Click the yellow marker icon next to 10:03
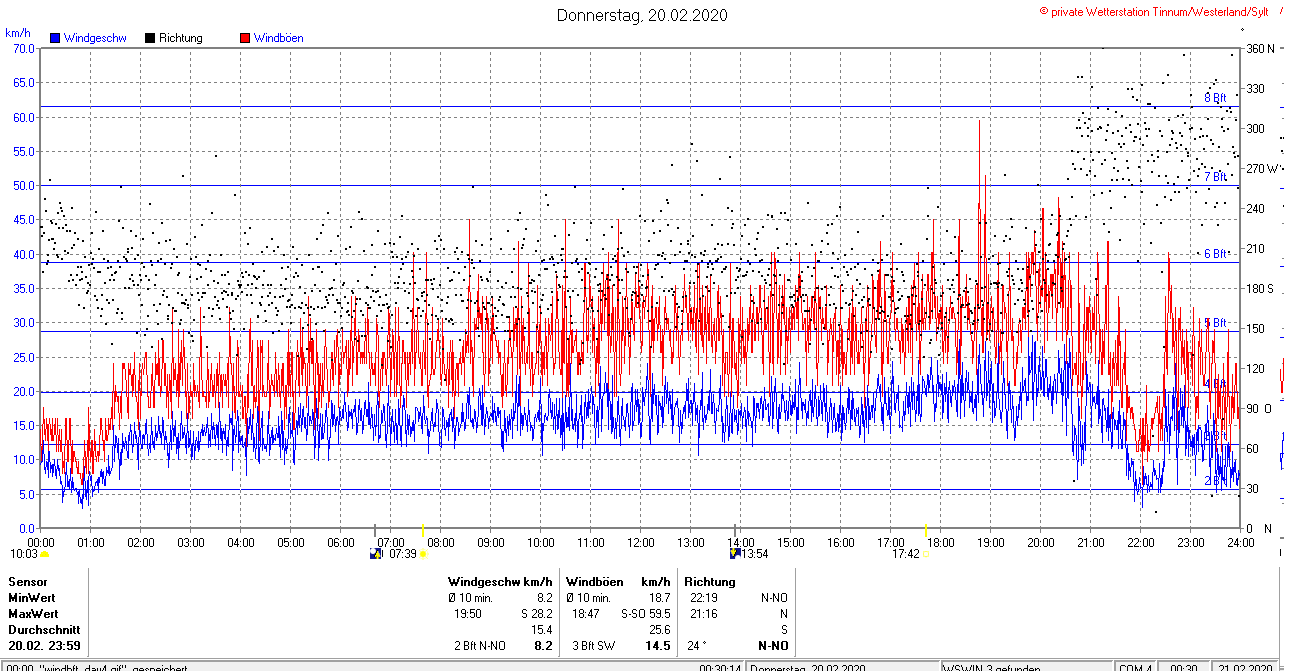The width and height of the screenshot is (1310, 671). click(44, 553)
